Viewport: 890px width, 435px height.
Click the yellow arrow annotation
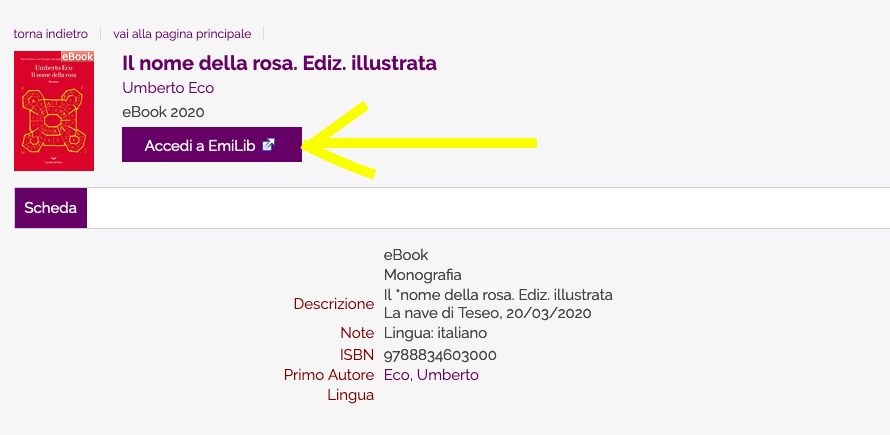(419, 140)
